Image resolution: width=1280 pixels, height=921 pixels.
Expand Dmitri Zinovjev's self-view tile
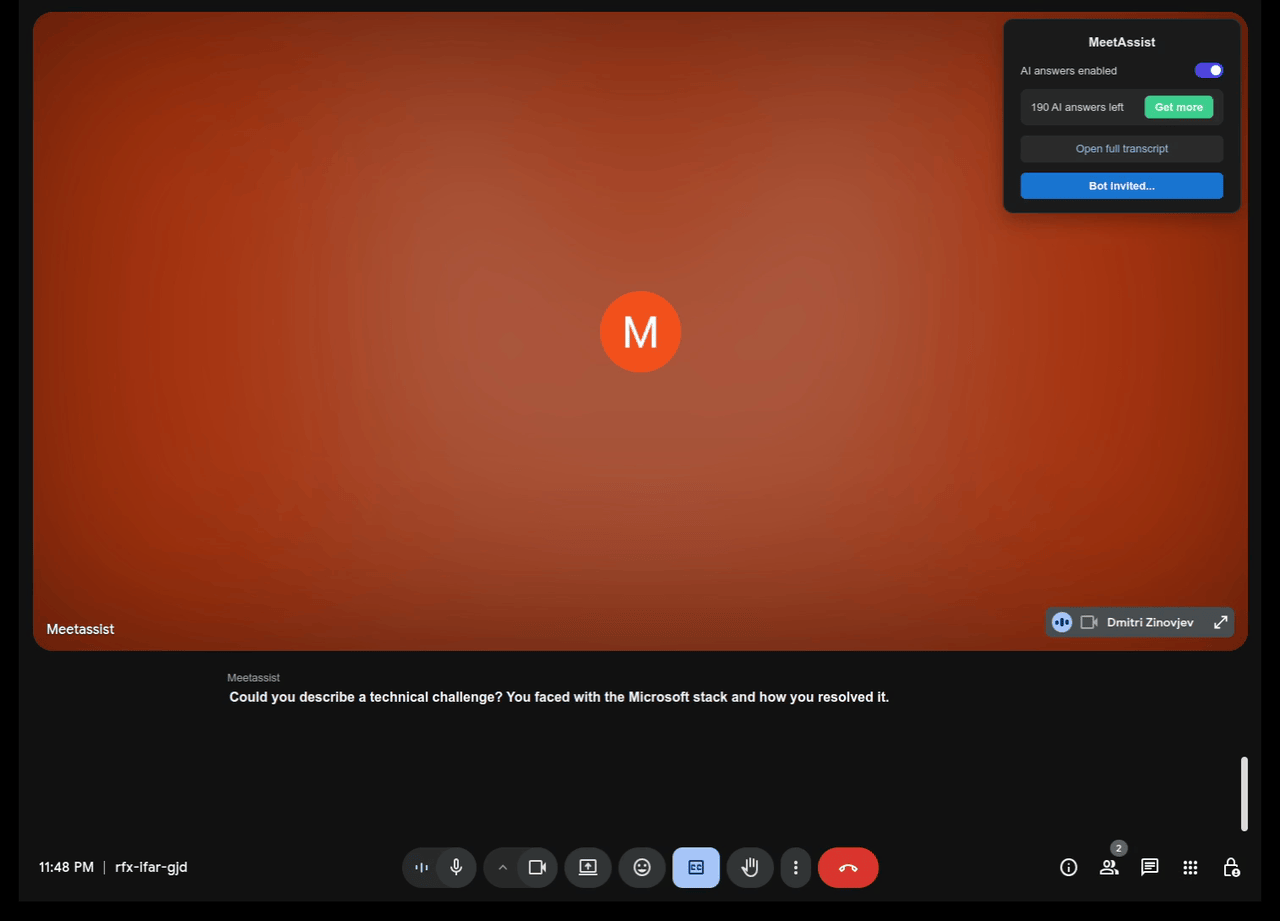coord(1220,622)
